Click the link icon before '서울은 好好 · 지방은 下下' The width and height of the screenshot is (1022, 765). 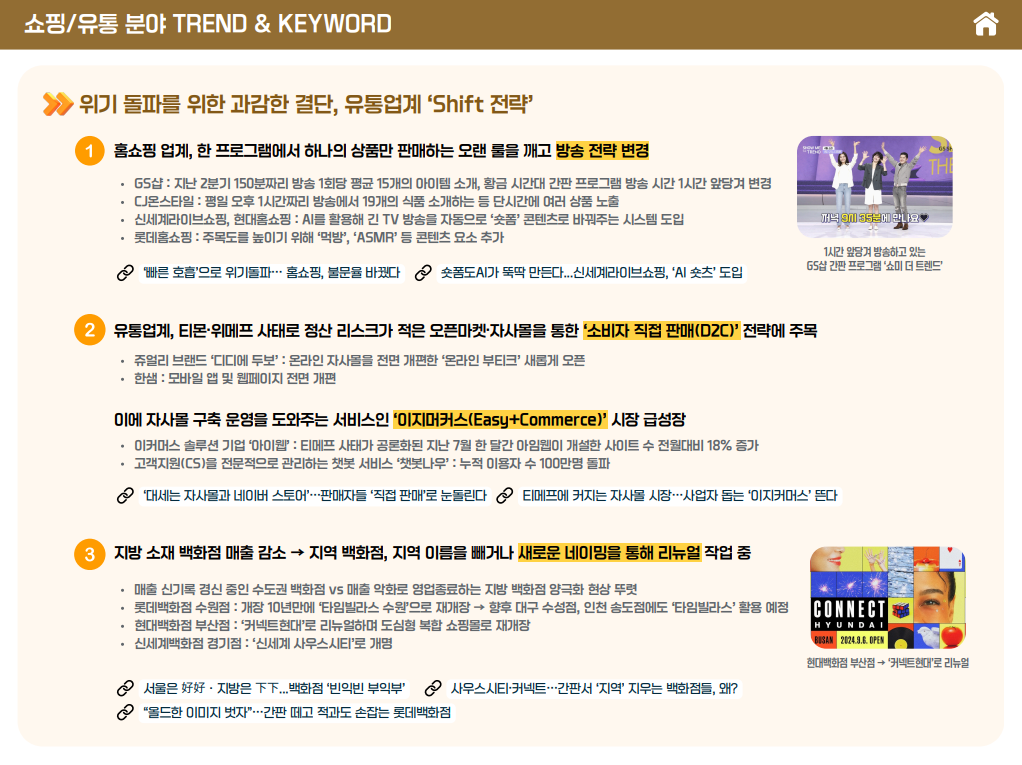pos(125,688)
